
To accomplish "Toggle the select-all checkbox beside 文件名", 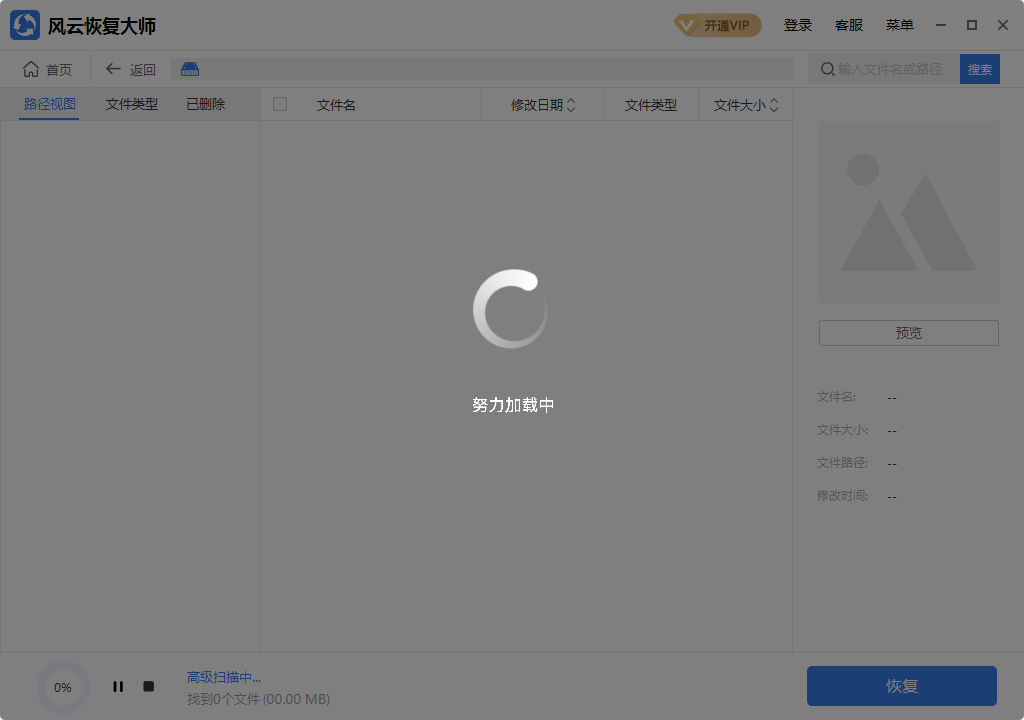I will (280, 105).
